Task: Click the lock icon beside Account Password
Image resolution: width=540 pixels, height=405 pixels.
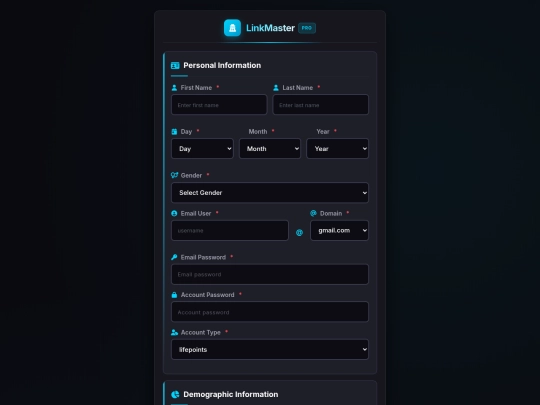Action: [x=174, y=295]
